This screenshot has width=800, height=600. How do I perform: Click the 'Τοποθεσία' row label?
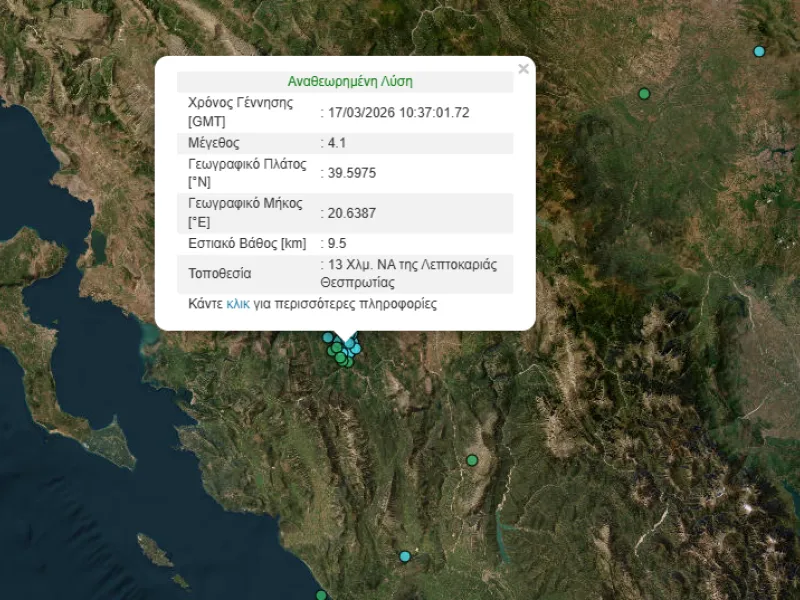click(220, 273)
